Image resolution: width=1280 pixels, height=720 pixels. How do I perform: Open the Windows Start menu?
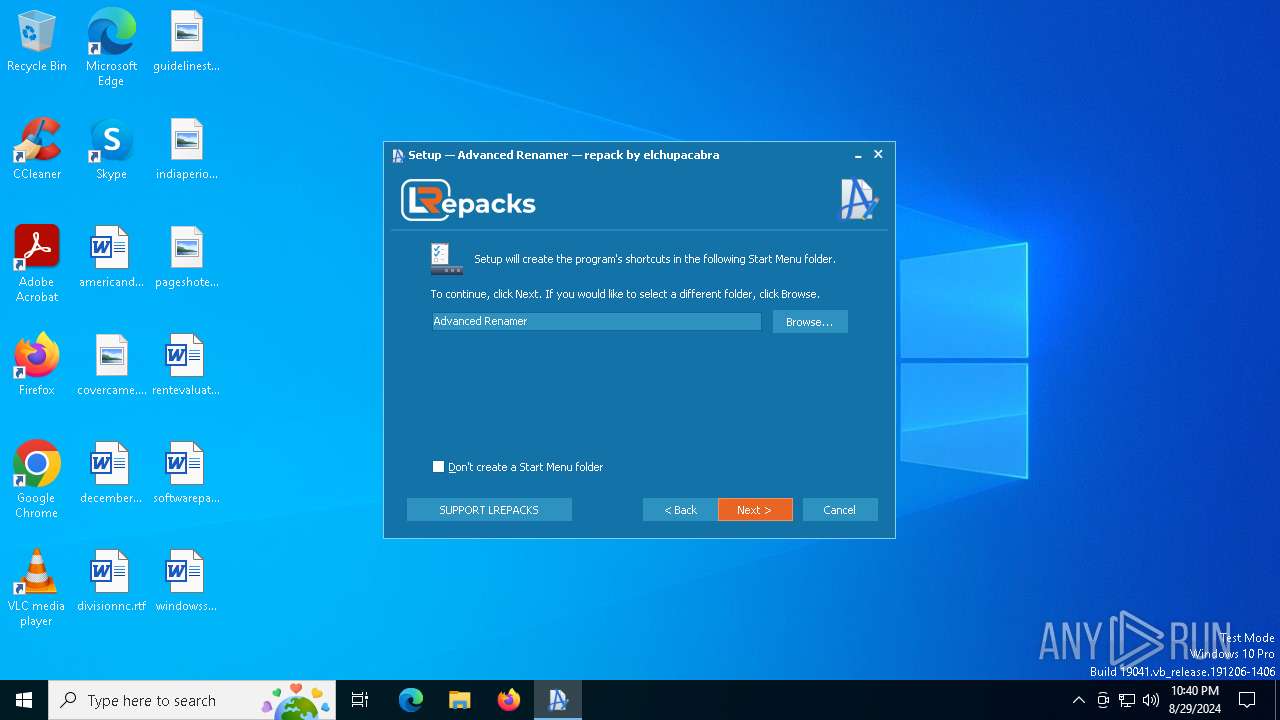click(24, 700)
